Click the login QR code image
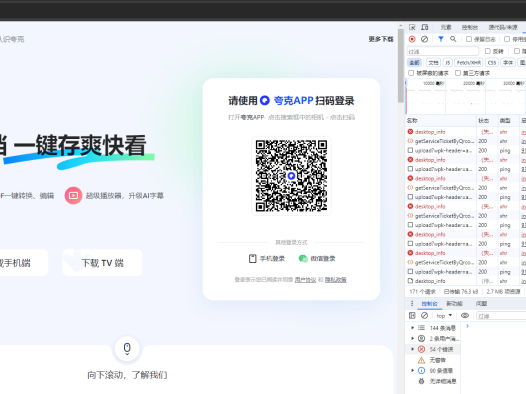This screenshot has height=394, width=526. (291, 175)
